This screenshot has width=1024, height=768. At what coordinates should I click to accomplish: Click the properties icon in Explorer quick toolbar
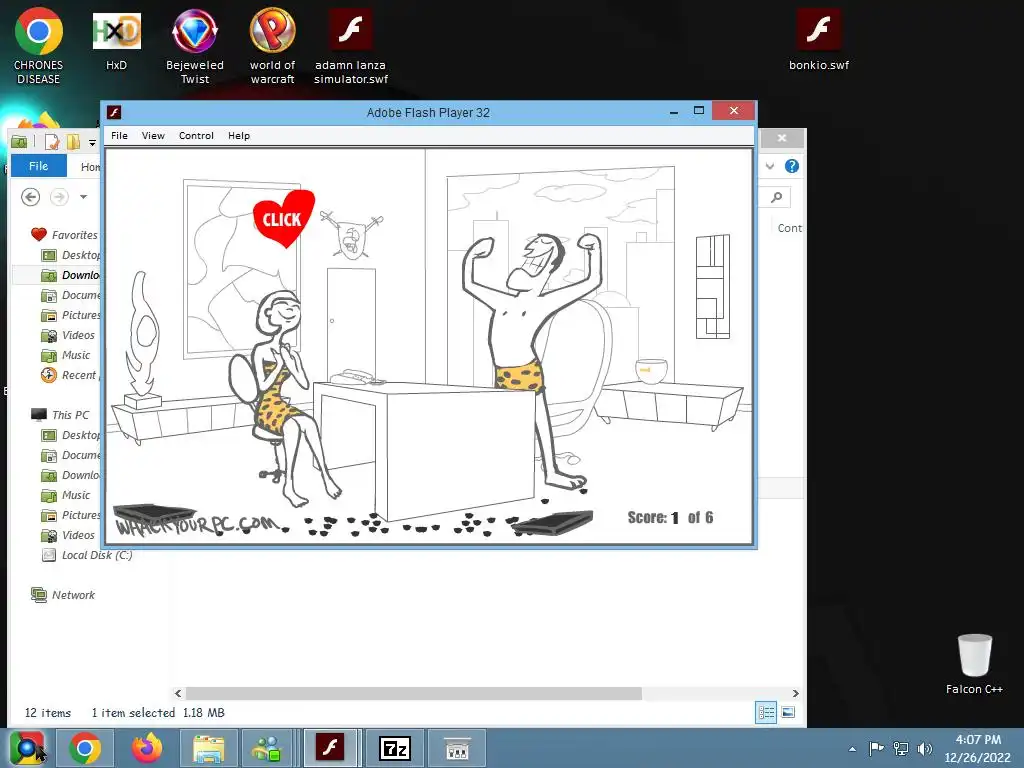click(x=52, y=142)
